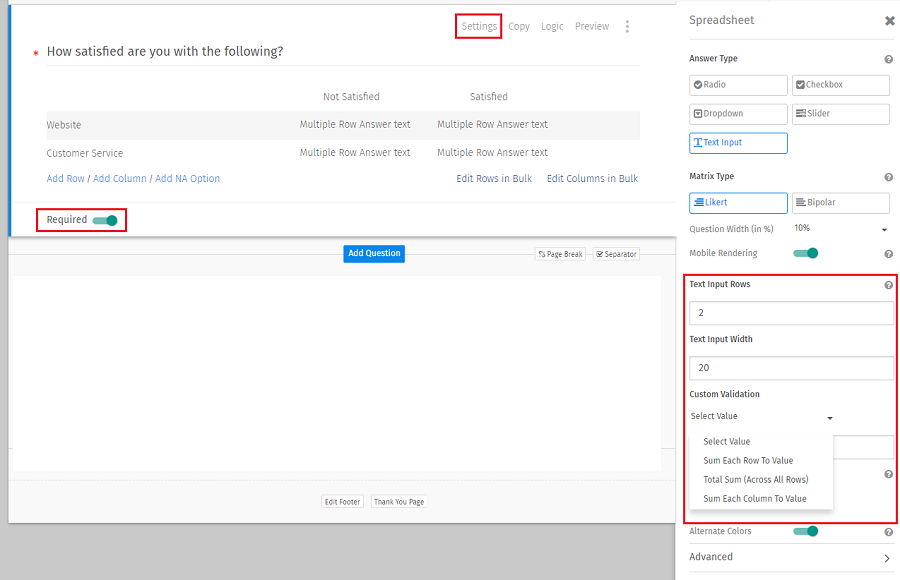Screen dimensions: 900x580
Task: Click the Add Question button
Action: coord(373,253)
